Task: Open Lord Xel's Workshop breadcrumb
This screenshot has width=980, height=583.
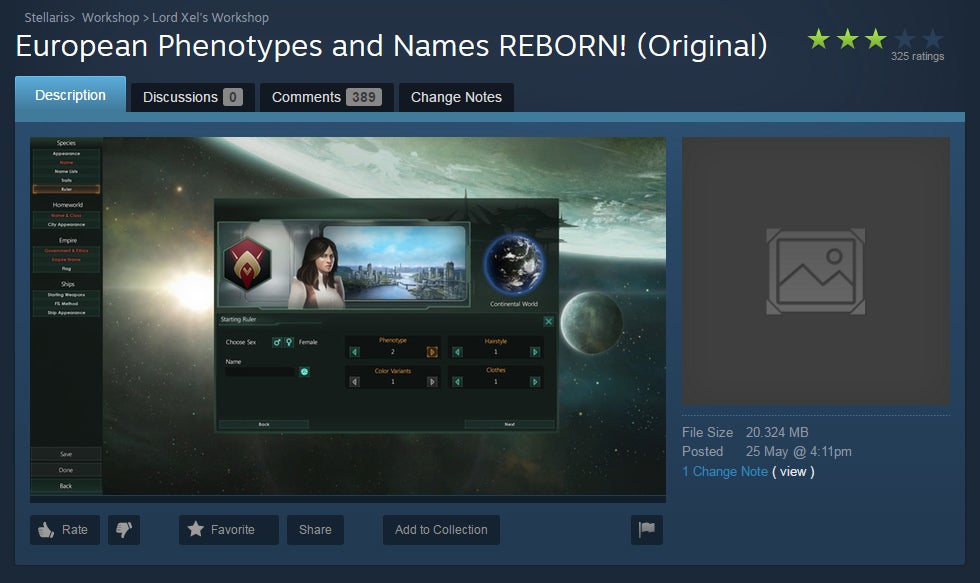Action: pos(211,17)
